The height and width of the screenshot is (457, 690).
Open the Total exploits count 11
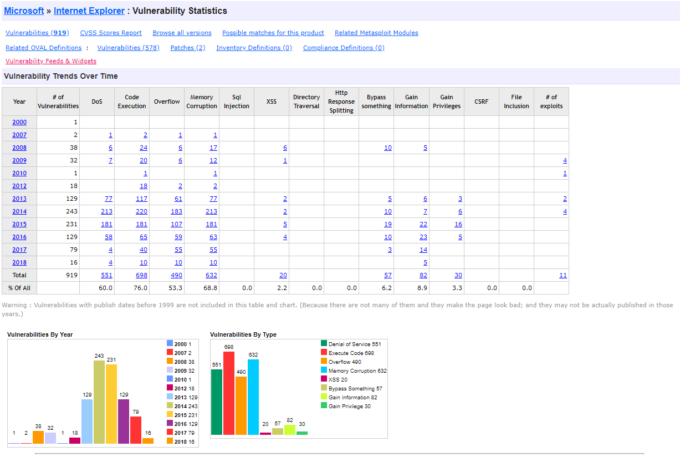tap(563, 275)
